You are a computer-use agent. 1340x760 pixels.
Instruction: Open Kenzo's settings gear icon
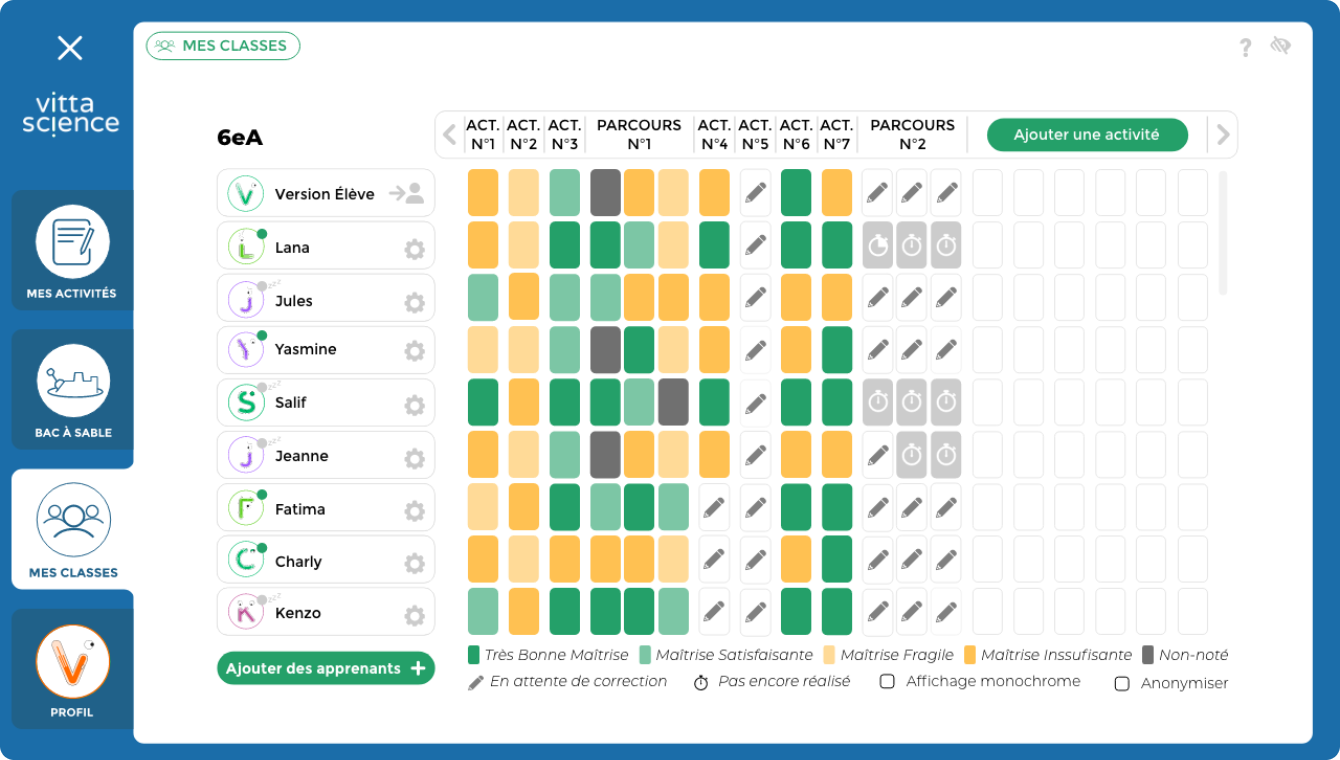pos(413,612)
